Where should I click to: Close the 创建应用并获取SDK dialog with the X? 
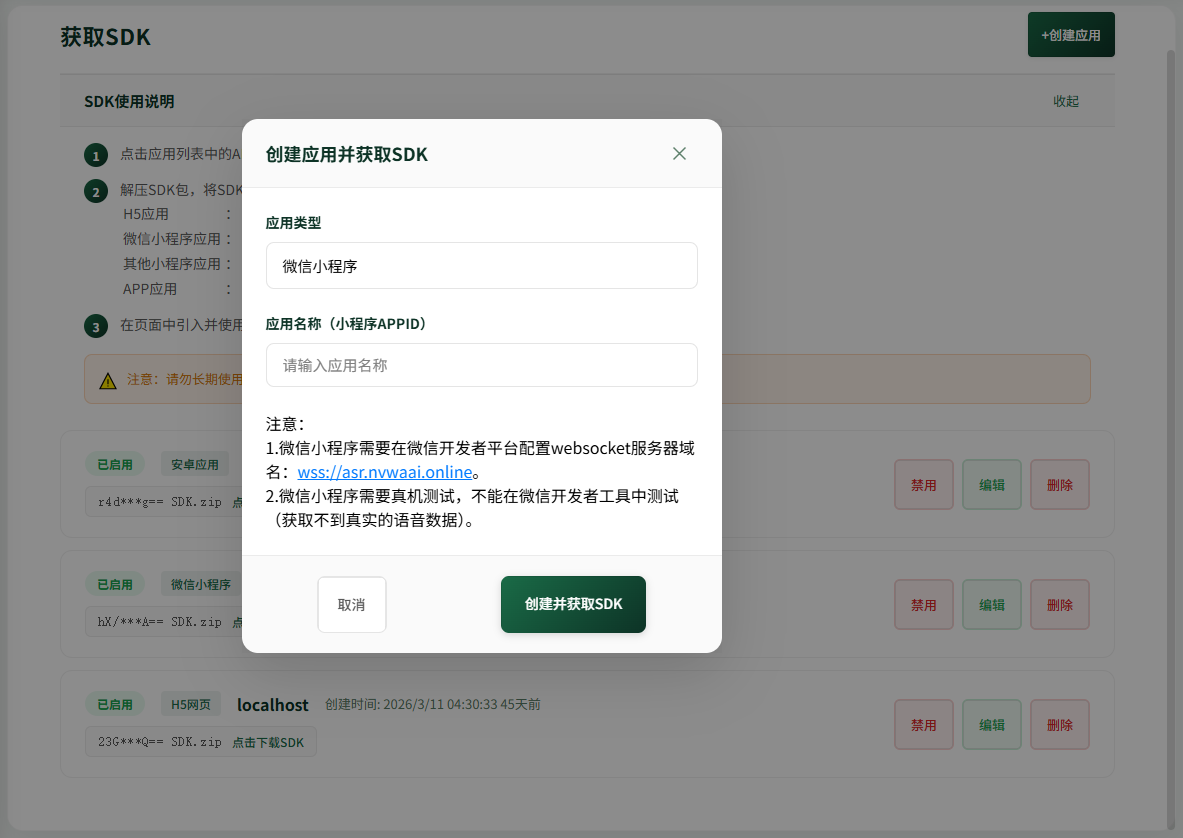click(x=679, y=154)
